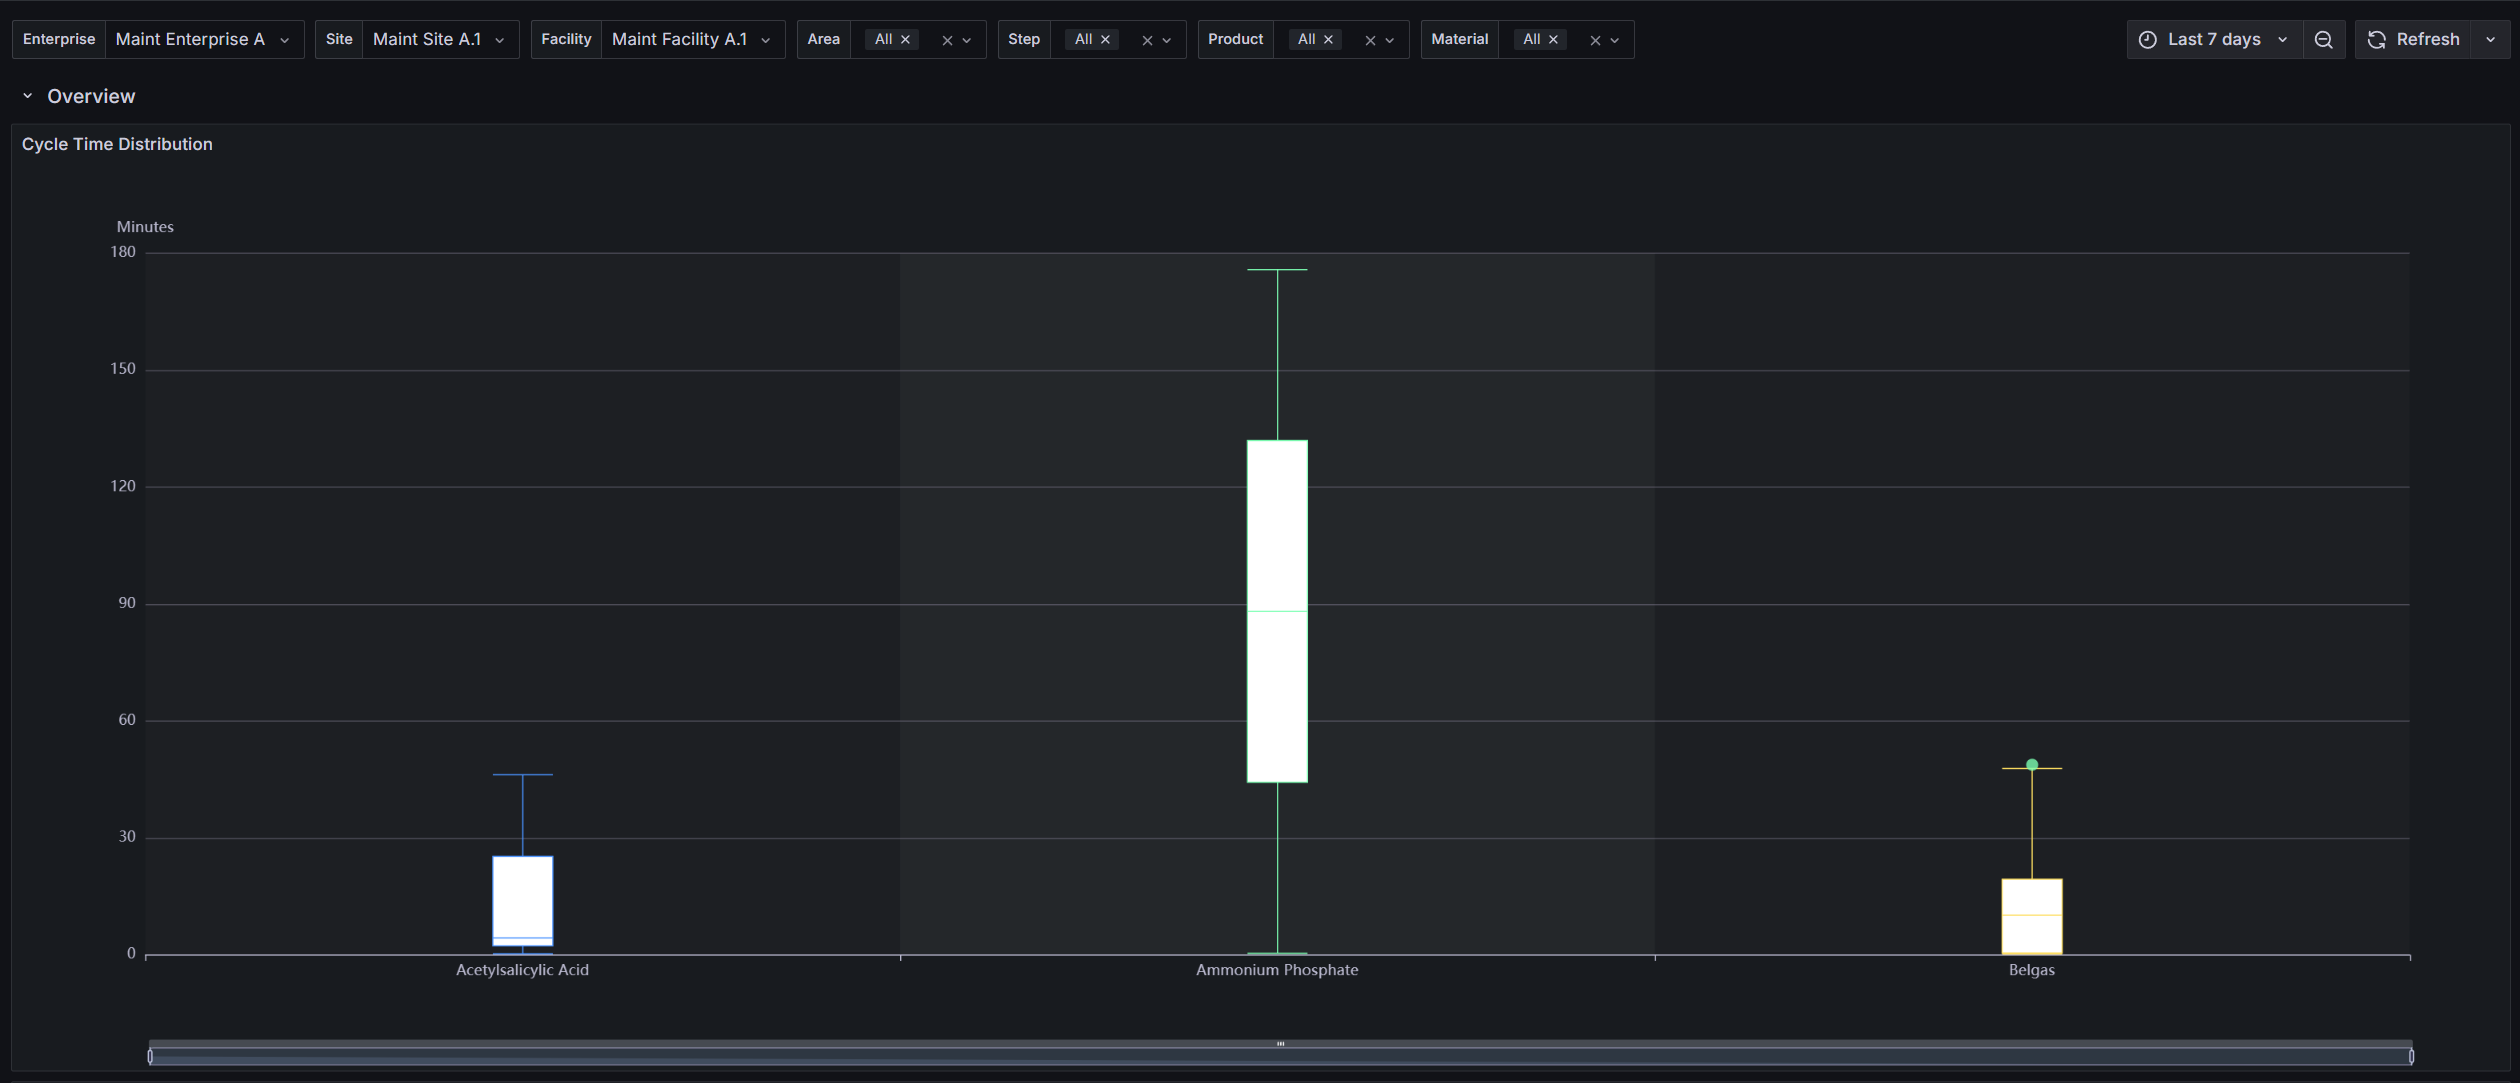Clear the Product filter selection
Viewport: 2520px width, 1083px height.
pos(1369,41)
